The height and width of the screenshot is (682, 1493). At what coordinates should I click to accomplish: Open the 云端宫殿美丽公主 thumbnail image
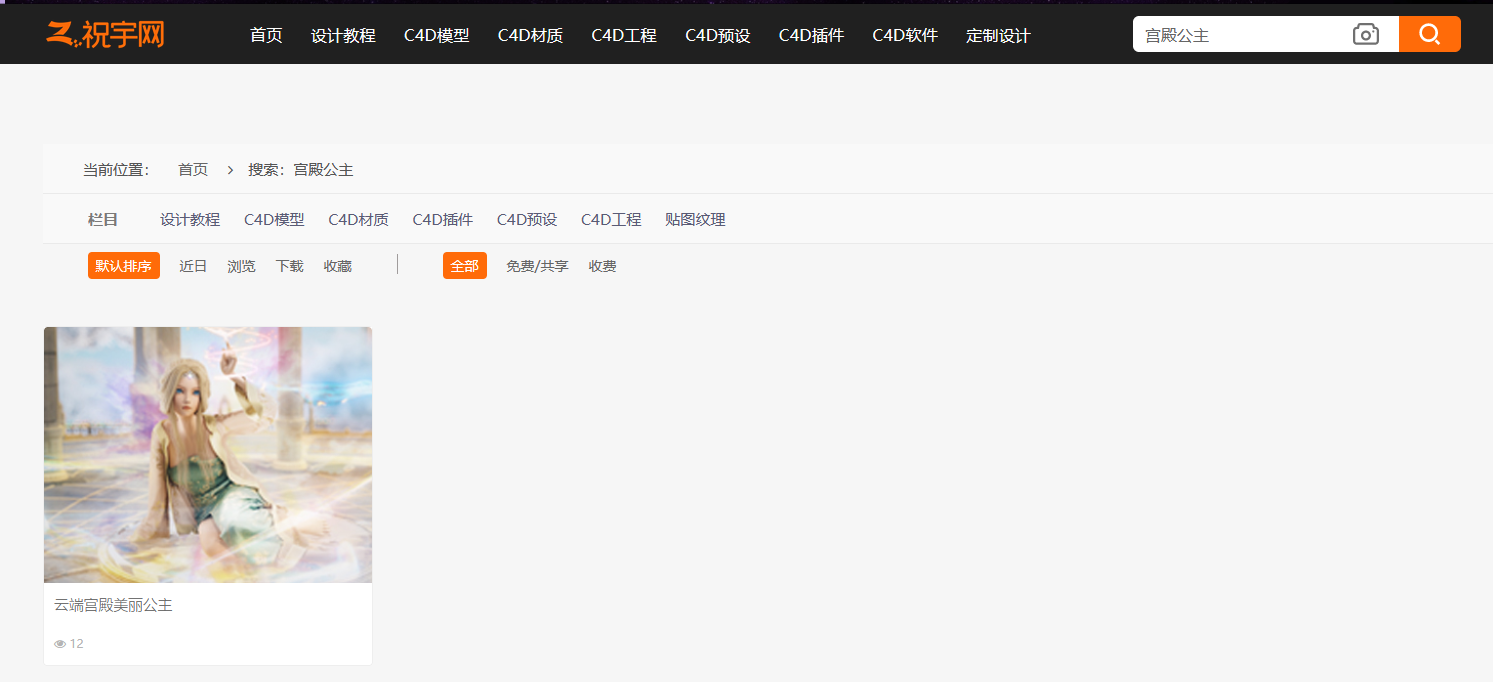(x=208, y=455)
